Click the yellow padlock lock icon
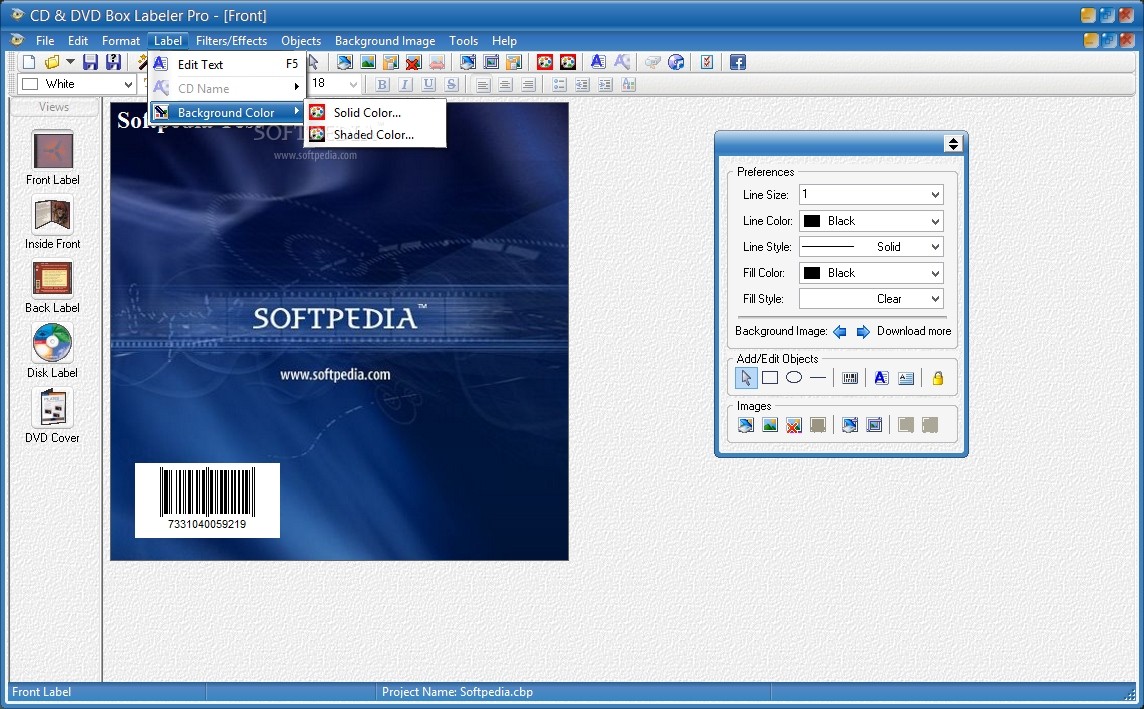This screenshot has height=709, width=1144. [x=938, y=378]
